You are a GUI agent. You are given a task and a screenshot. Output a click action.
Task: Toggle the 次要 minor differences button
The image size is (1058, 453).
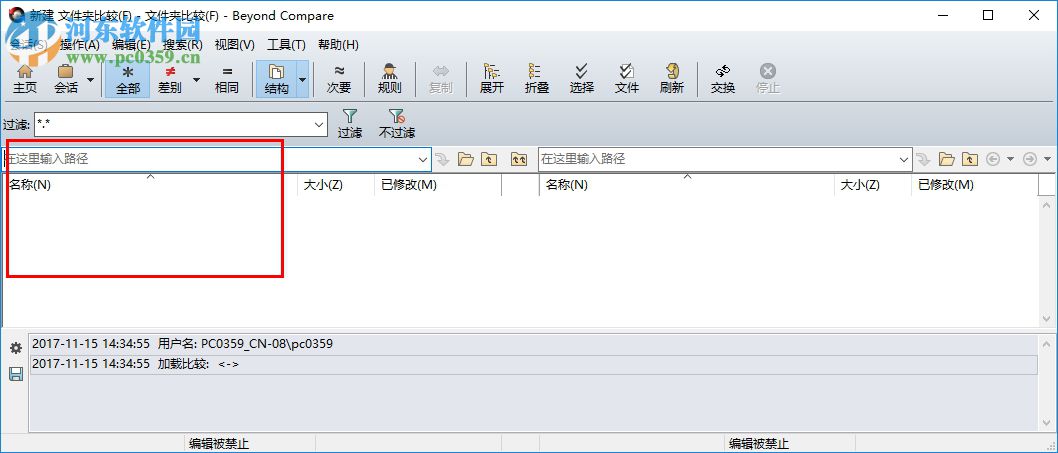[x=339, y=79]
